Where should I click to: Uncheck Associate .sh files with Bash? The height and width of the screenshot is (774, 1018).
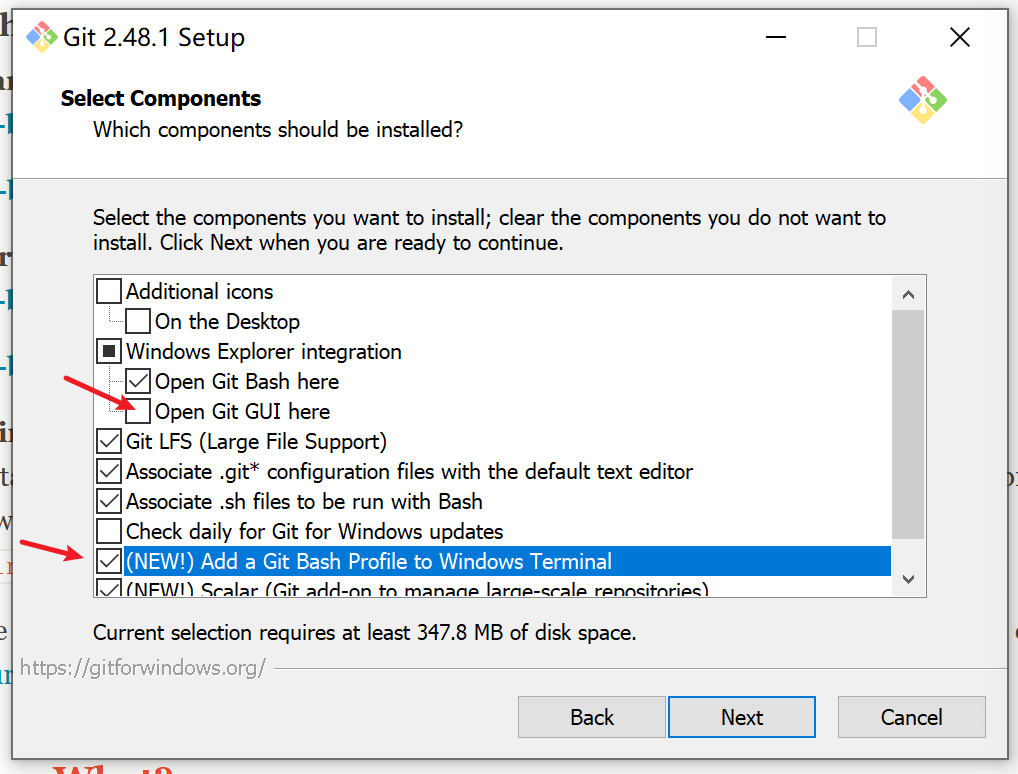coord(108,501)
